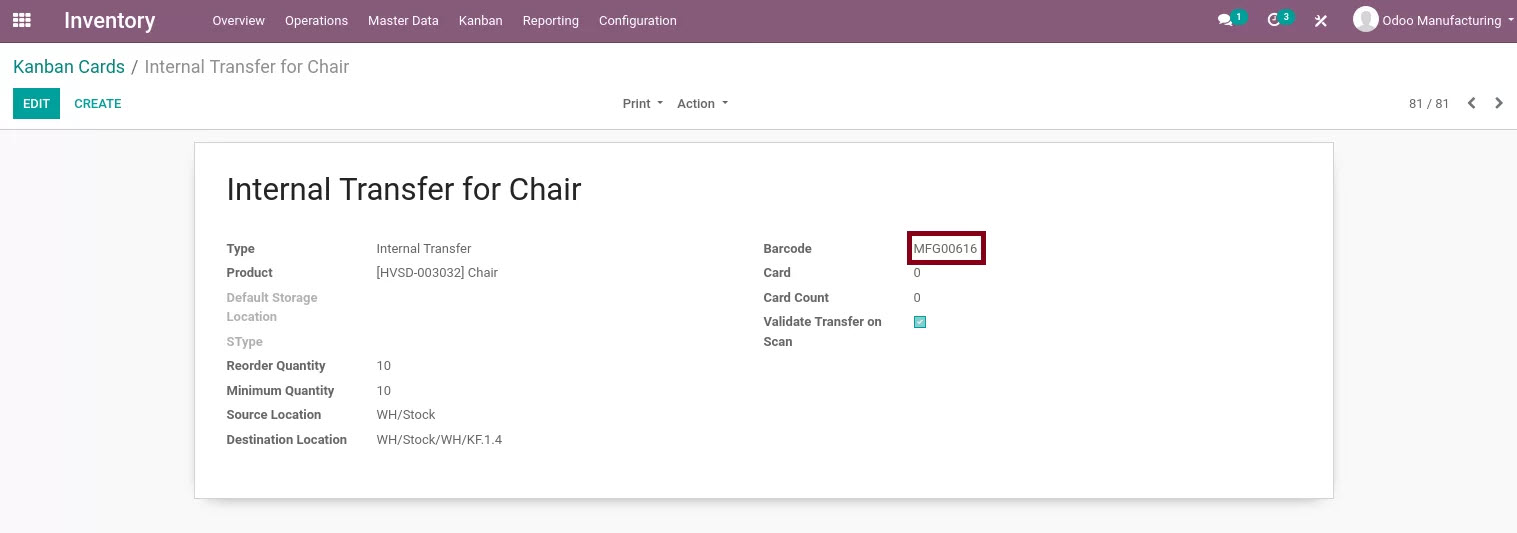Open the Operations menu
1517x533 pixels.
click(x=316, y=20)
